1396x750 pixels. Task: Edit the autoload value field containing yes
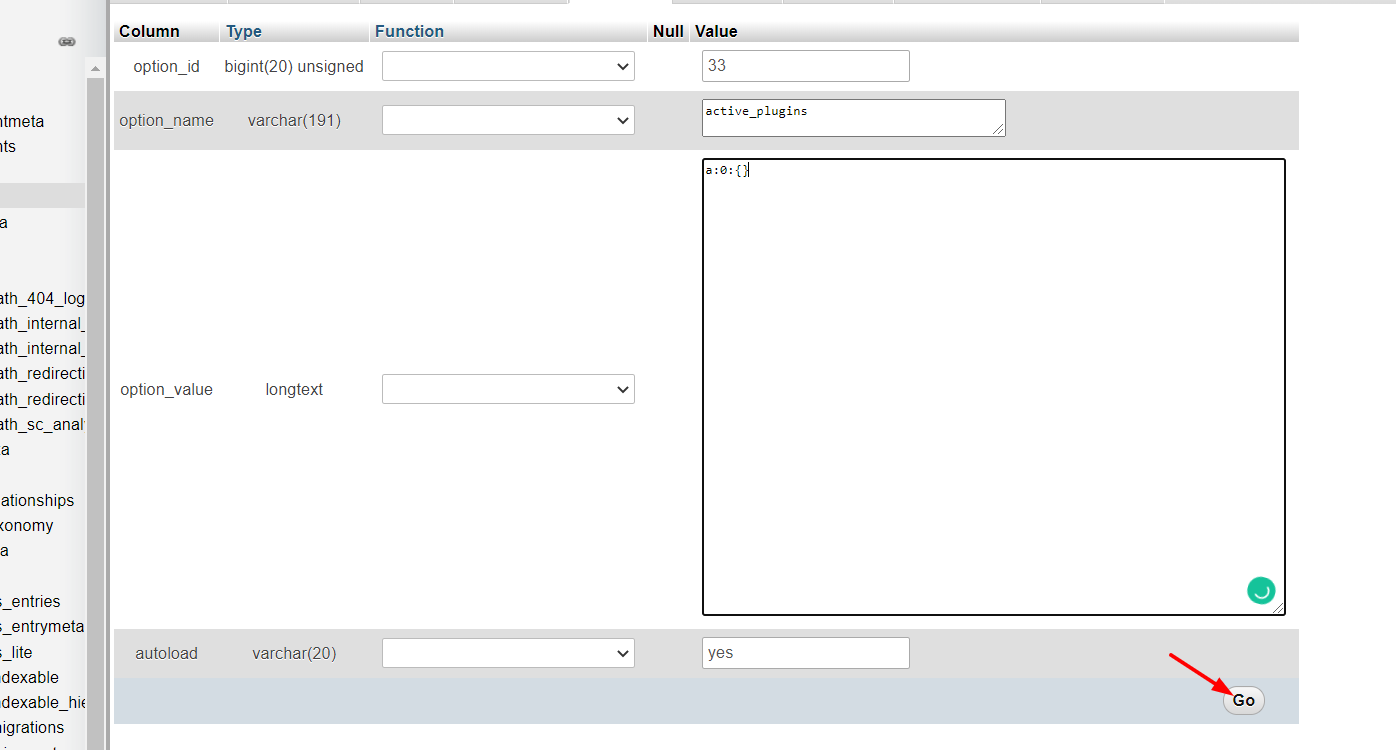click(806, 653)
